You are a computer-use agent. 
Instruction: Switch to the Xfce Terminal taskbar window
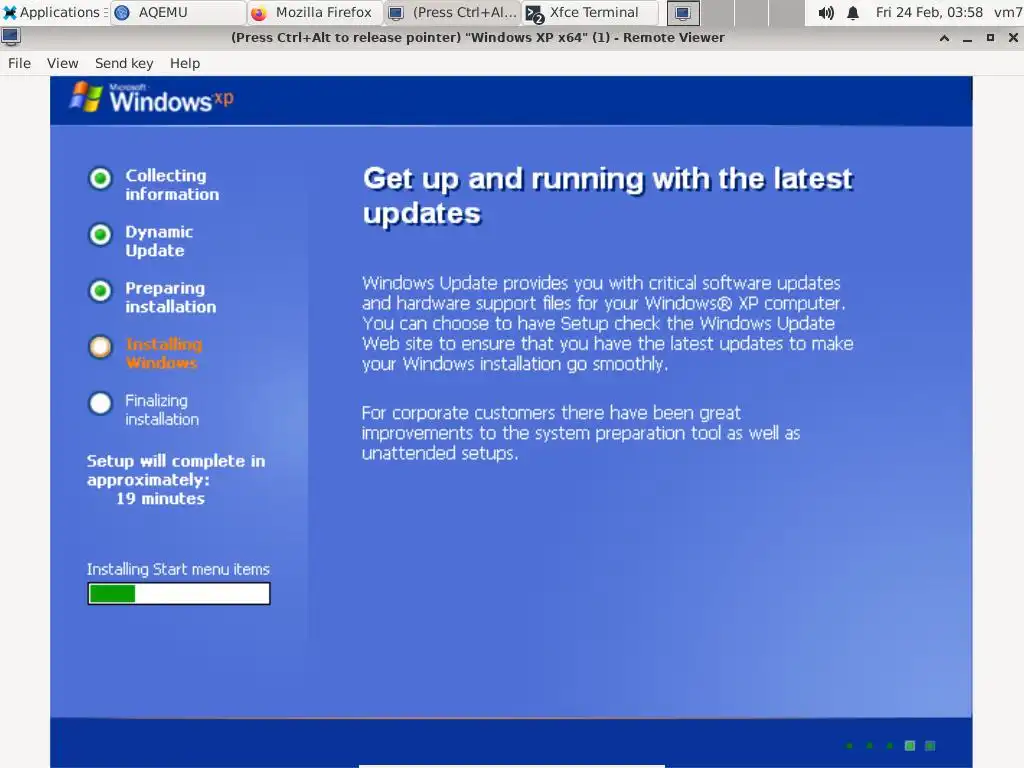point(590,12)
